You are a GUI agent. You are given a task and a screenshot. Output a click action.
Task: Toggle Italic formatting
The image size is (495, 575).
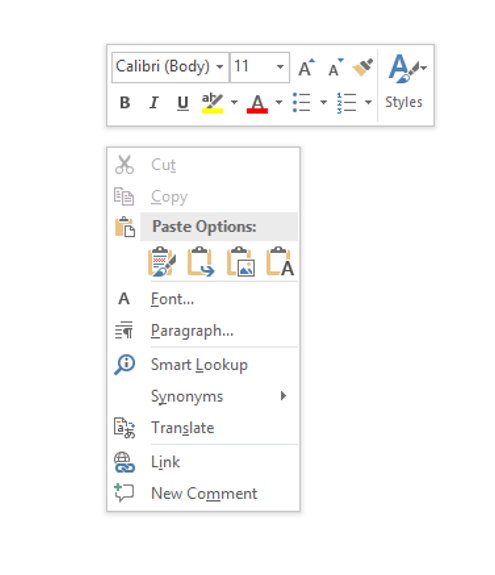click(x=154, y=103)
